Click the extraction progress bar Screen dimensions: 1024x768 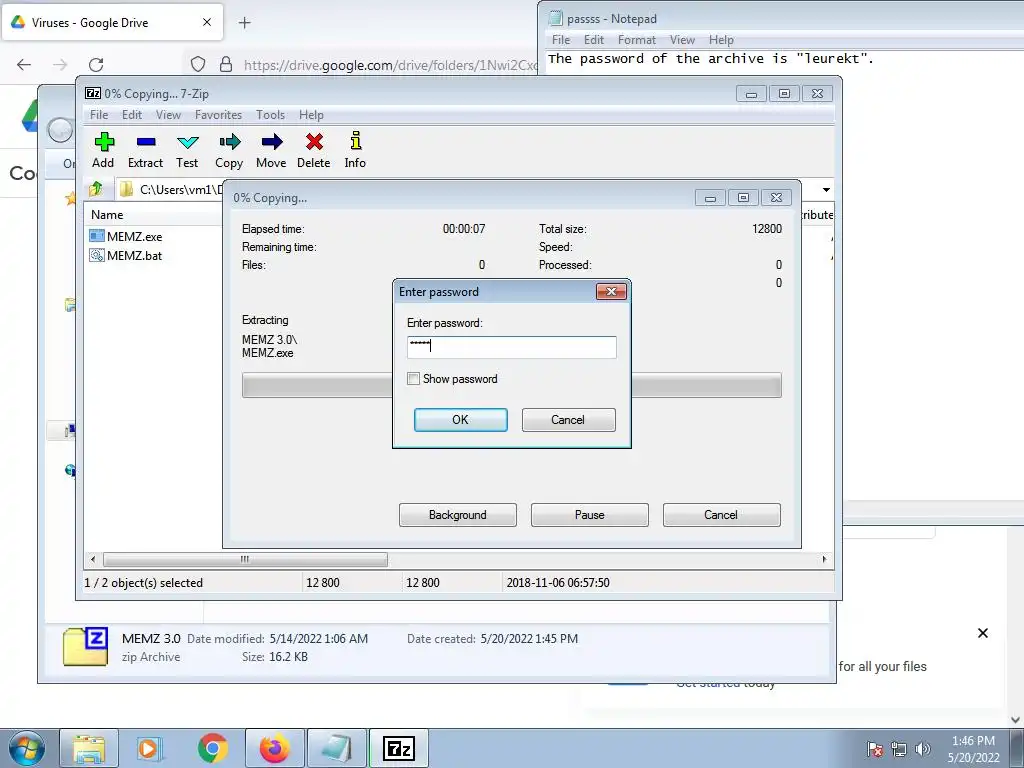511,385
